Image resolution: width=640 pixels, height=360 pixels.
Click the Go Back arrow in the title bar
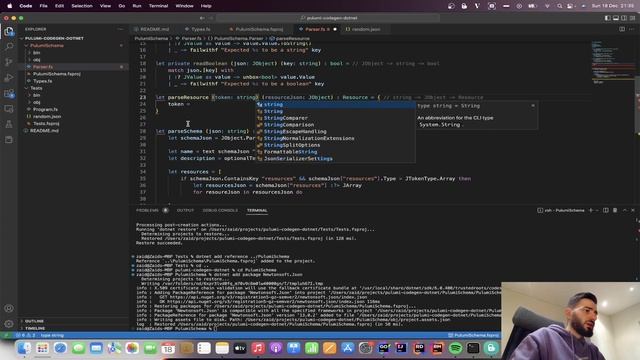202,18
